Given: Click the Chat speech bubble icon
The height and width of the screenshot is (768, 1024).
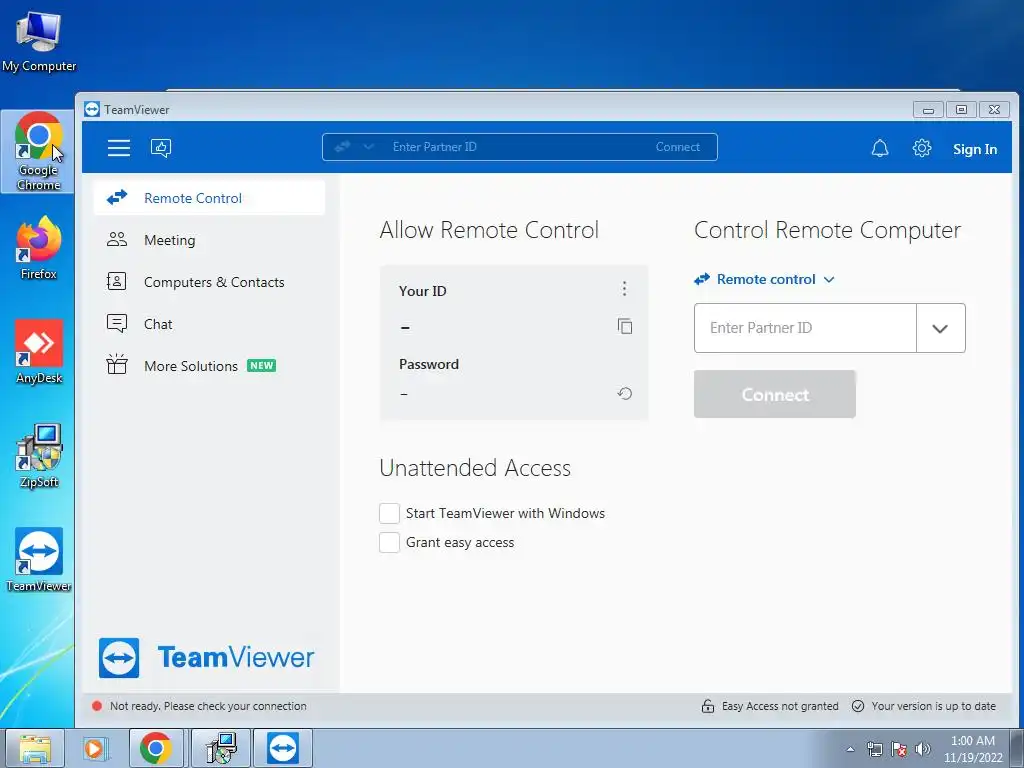Looking at the screenshot, I should tap(117, 323).
